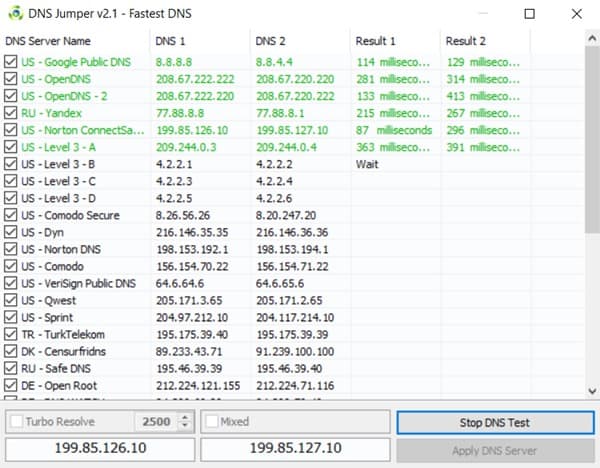Click the 209.244.0.3 address cell
The image size is (600, 468).
tap(186, 147)
